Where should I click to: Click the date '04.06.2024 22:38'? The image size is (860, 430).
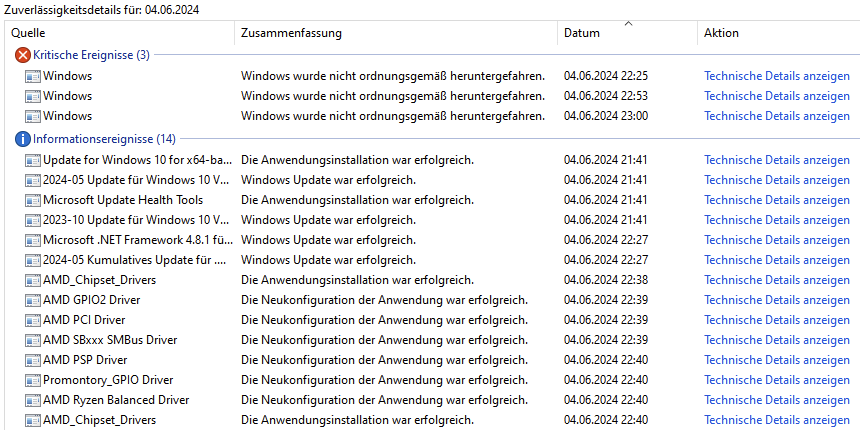606,280
